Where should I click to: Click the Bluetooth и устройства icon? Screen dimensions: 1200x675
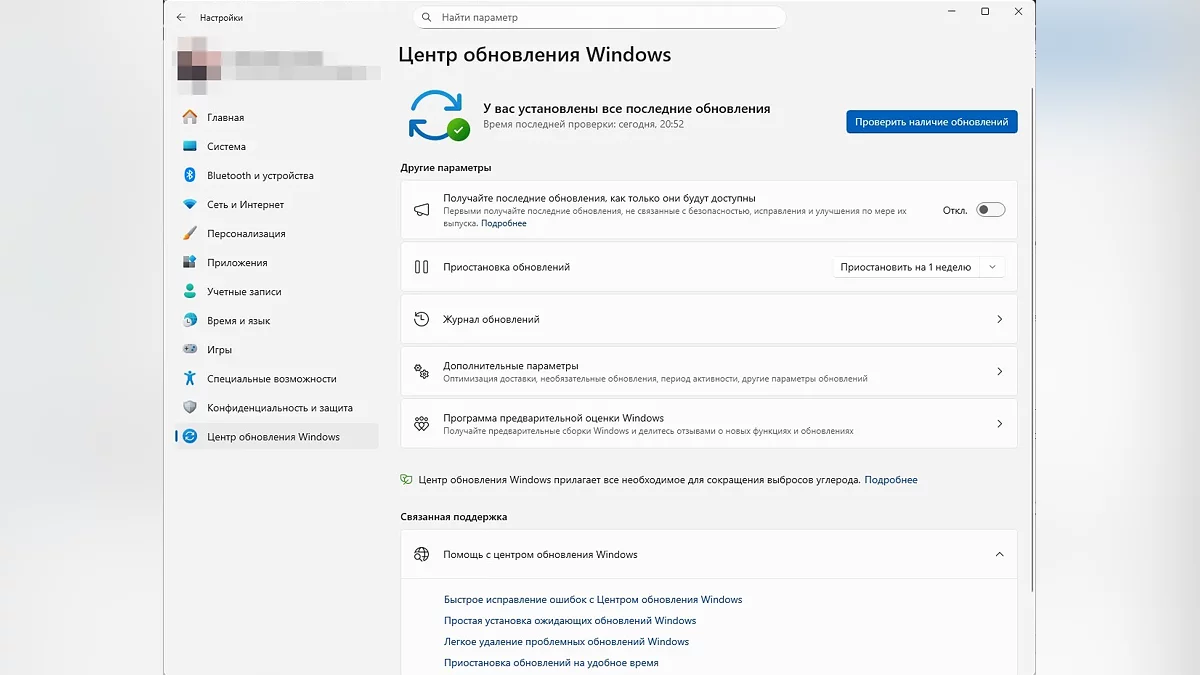point(190,175)
